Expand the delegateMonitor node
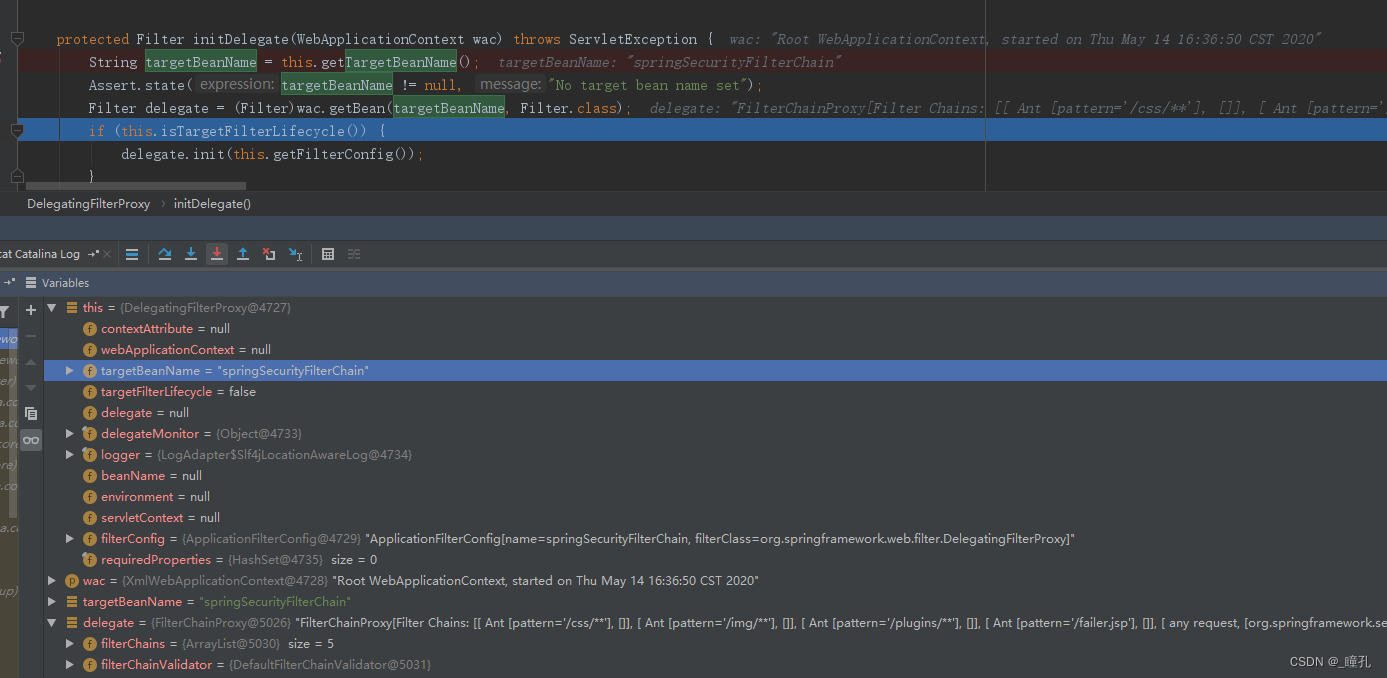 [x=70, y=434]
